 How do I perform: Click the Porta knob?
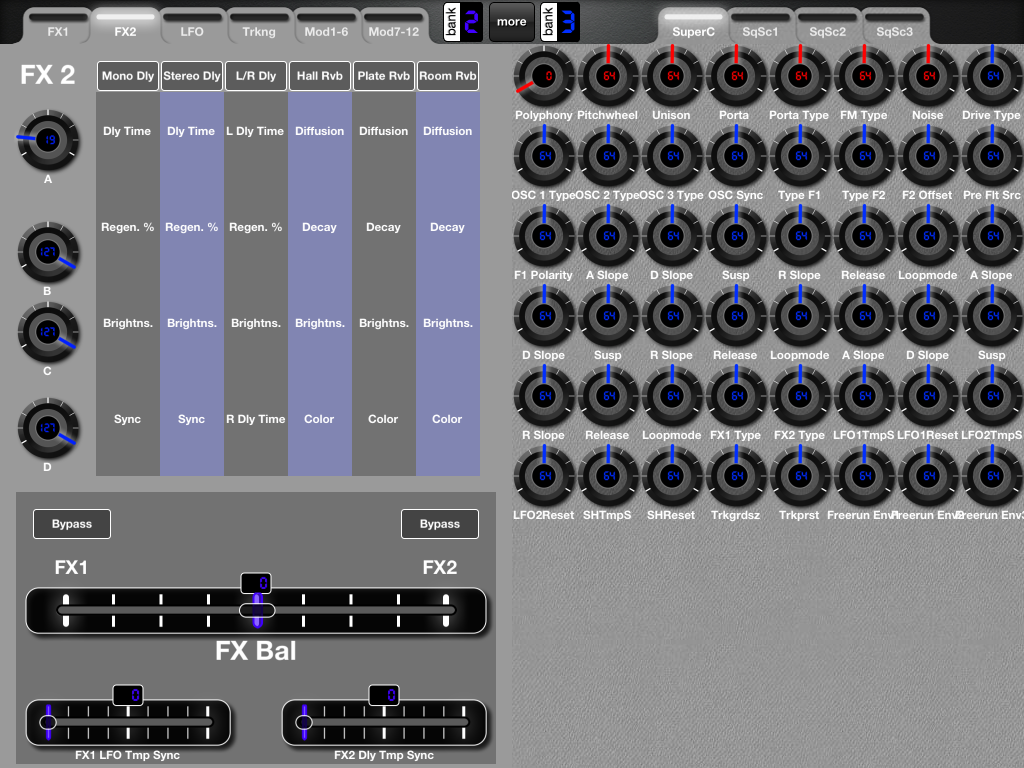click(x=736, y=76)
